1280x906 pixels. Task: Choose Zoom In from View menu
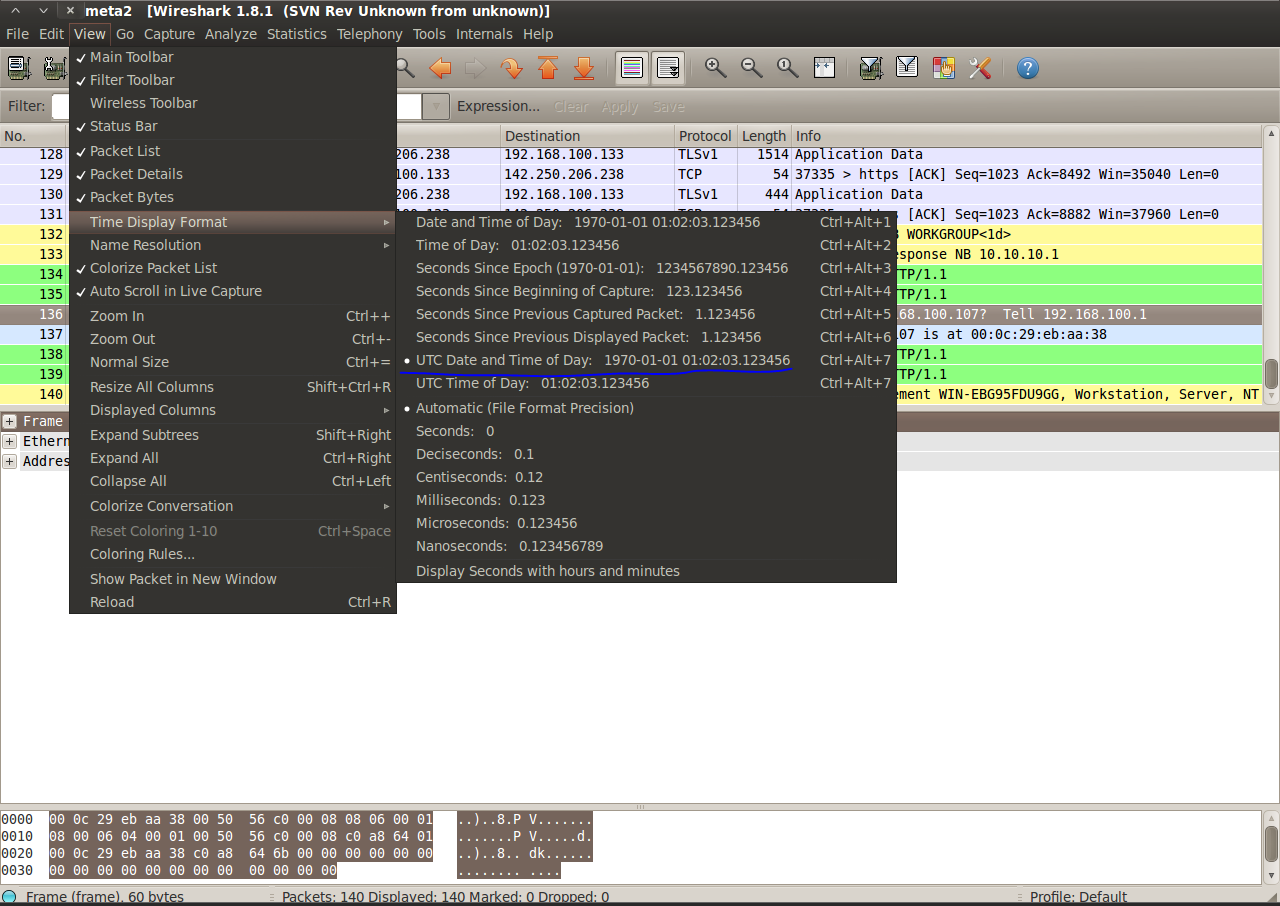(x=233, y=316)
